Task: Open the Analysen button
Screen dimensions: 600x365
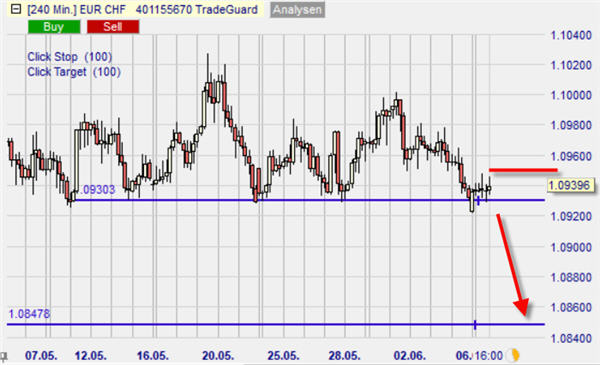Action: click(x=297, y=10)
